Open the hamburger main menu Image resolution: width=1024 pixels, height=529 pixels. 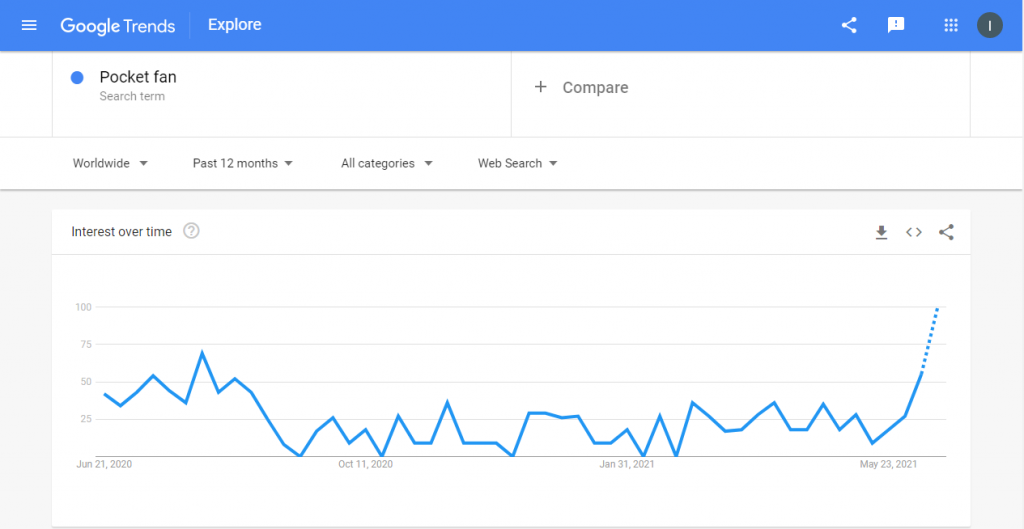[29, 25]
